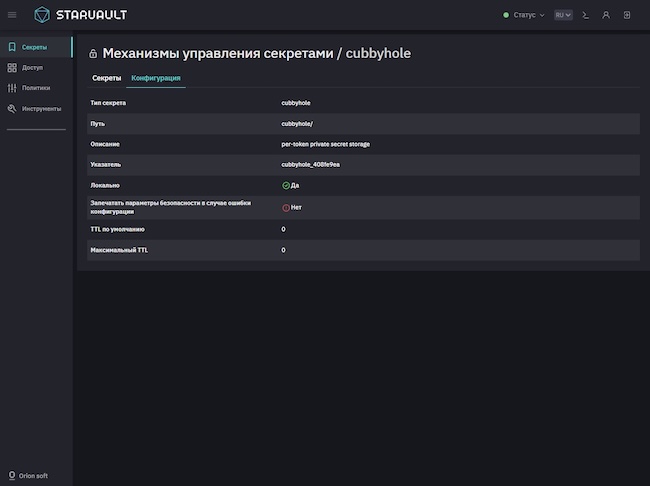Click the Секреты bookmark icon in sidebar
The width and height of the screenshot is (650, 486).
[x=12, y=47]
